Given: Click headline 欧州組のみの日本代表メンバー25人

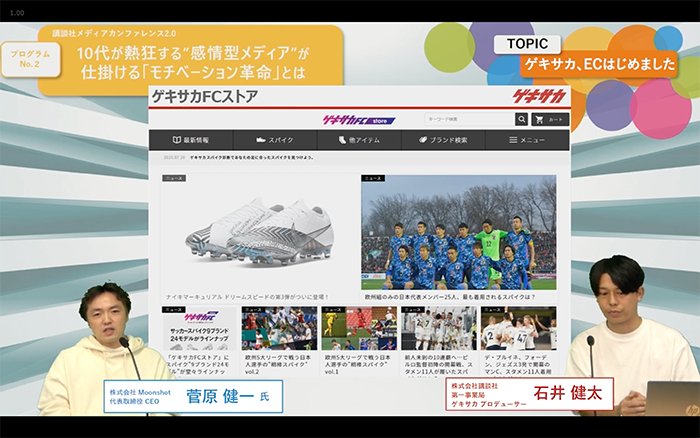Looking at the screenshot, I should [x=450, y=297].
